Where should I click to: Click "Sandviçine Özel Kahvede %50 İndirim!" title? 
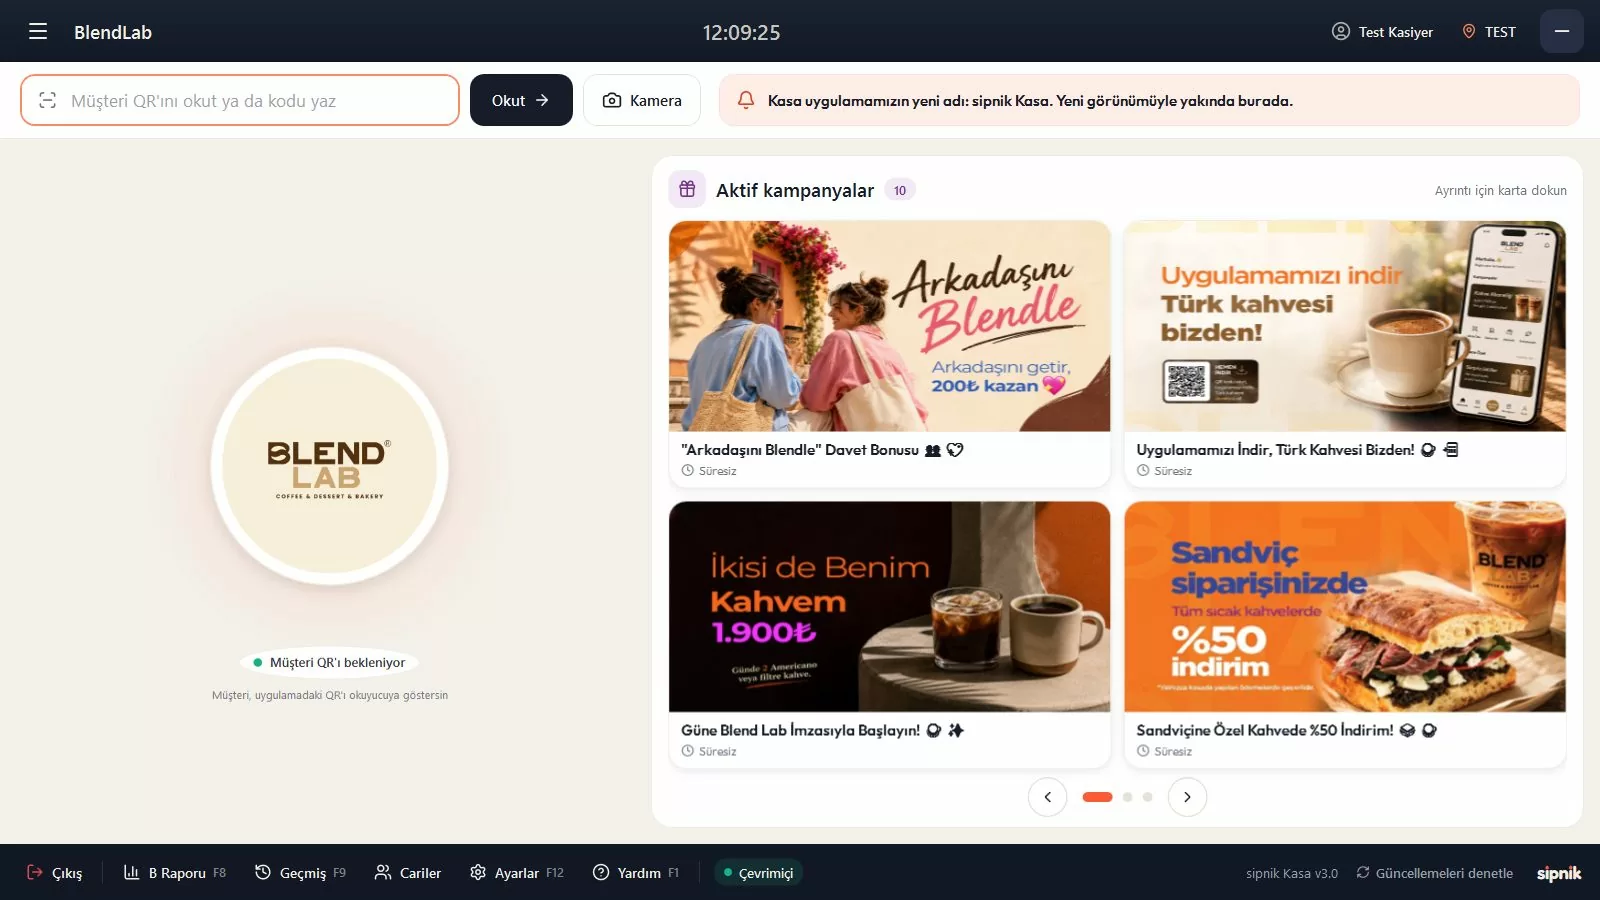1265,730
